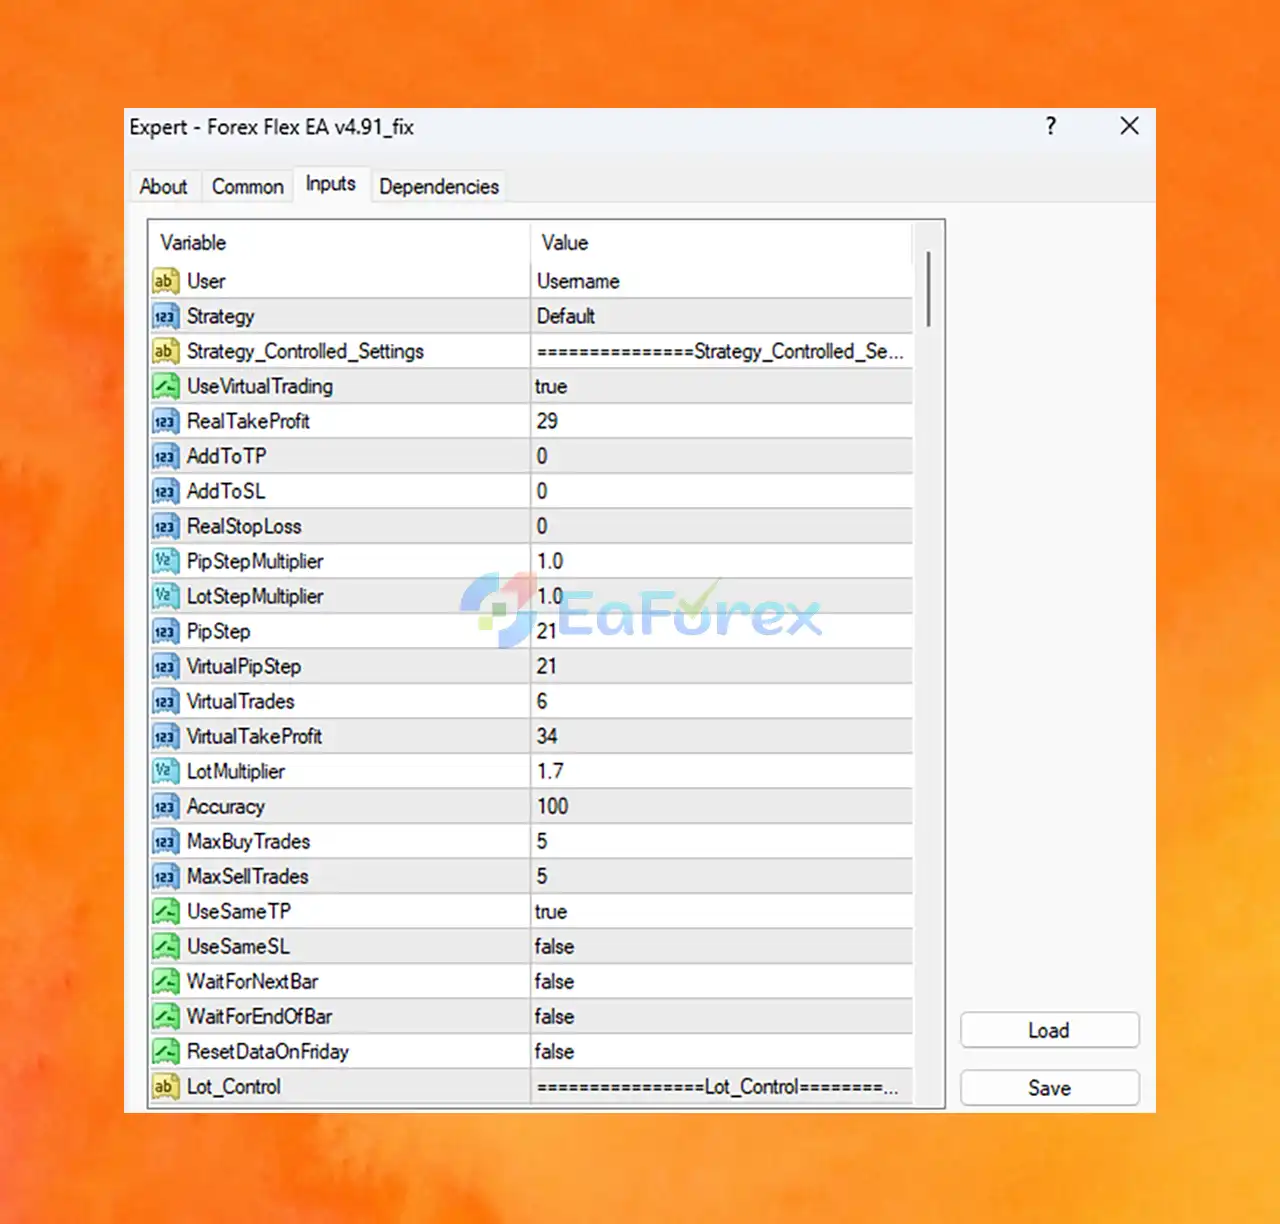The width and height of the screenshot is (1280, 1224).
Task: Click the Save button
Action: pyautogui.click(x=1049, y=1088)
